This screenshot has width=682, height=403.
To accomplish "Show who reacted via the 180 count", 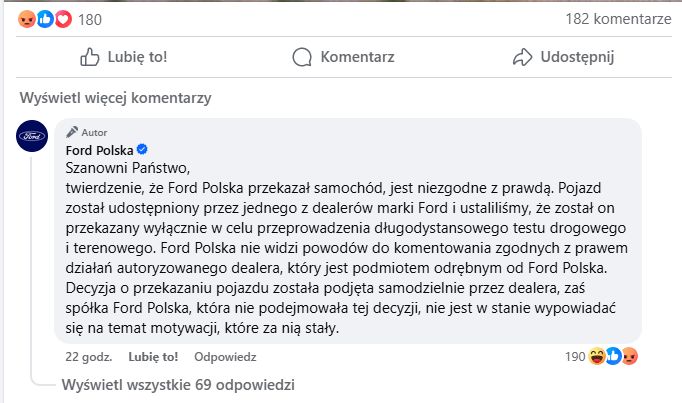I will [90, 19].
